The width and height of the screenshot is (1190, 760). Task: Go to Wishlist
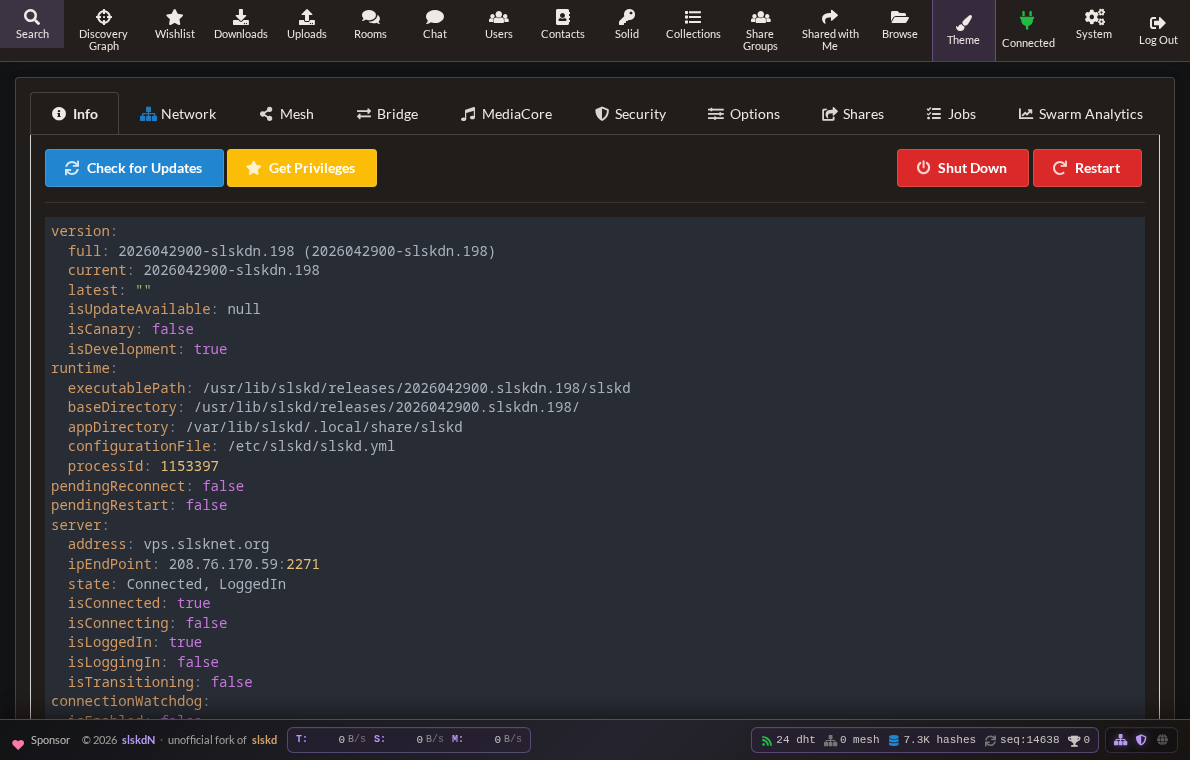coord(175,24)
